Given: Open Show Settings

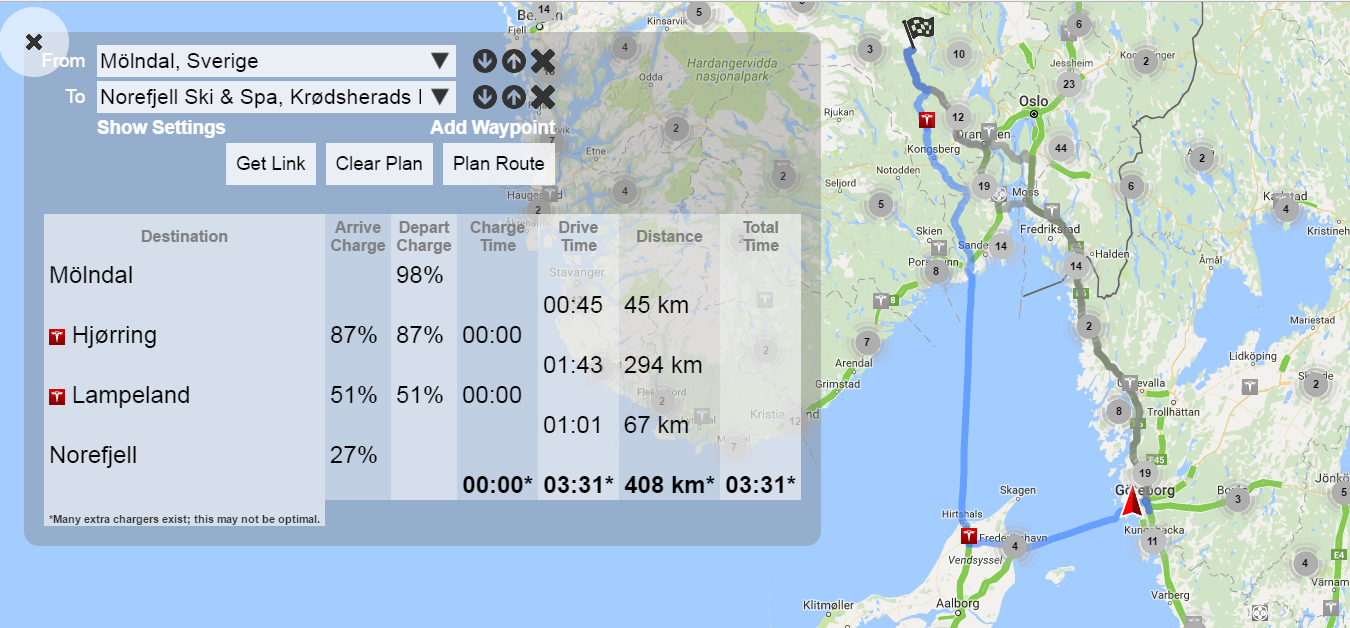Looking at the screenshot, I should pos(161,127).
